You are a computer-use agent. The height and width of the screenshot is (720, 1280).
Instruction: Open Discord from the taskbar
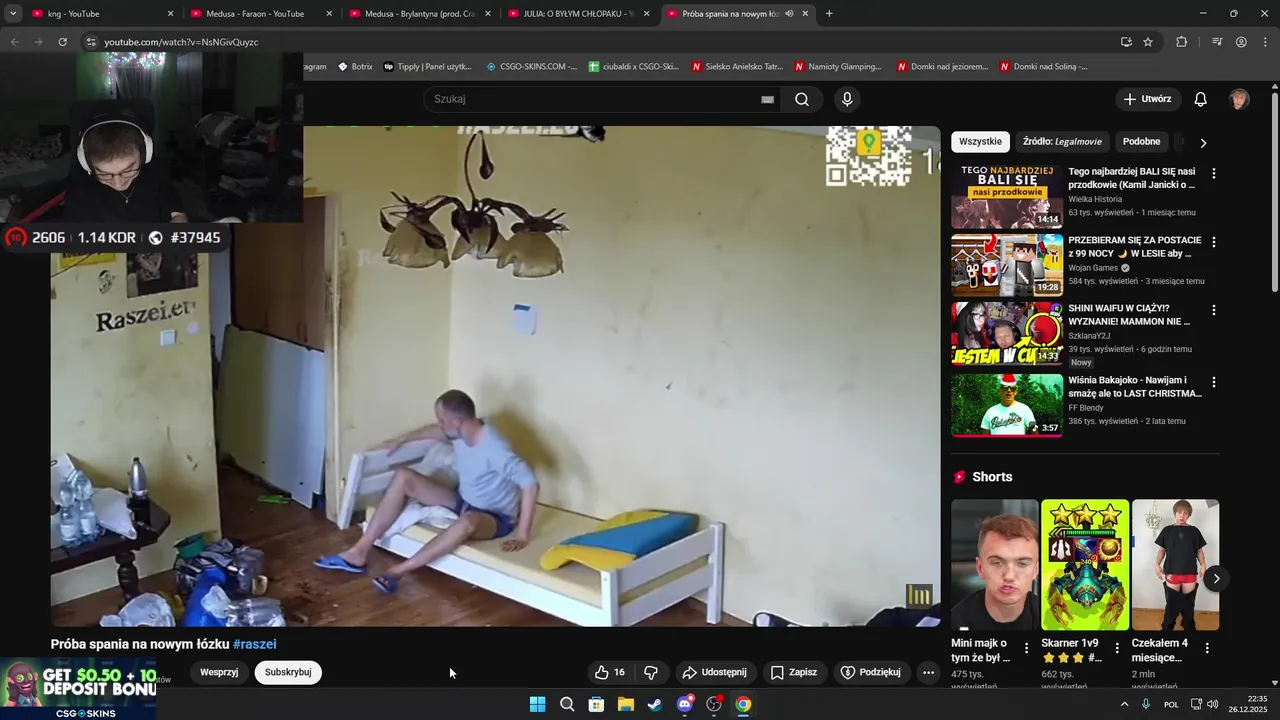685,704
